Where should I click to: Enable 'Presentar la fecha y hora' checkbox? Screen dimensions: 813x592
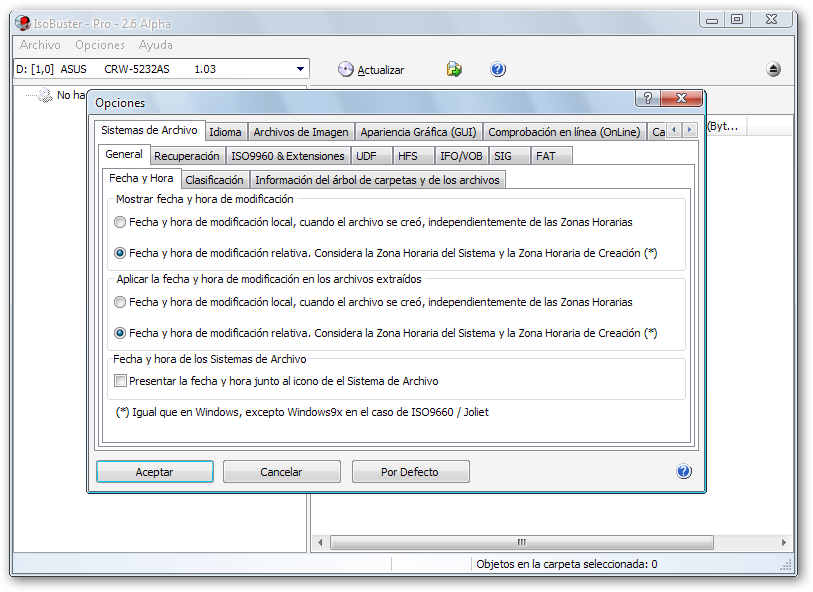[x=121, y=381]
